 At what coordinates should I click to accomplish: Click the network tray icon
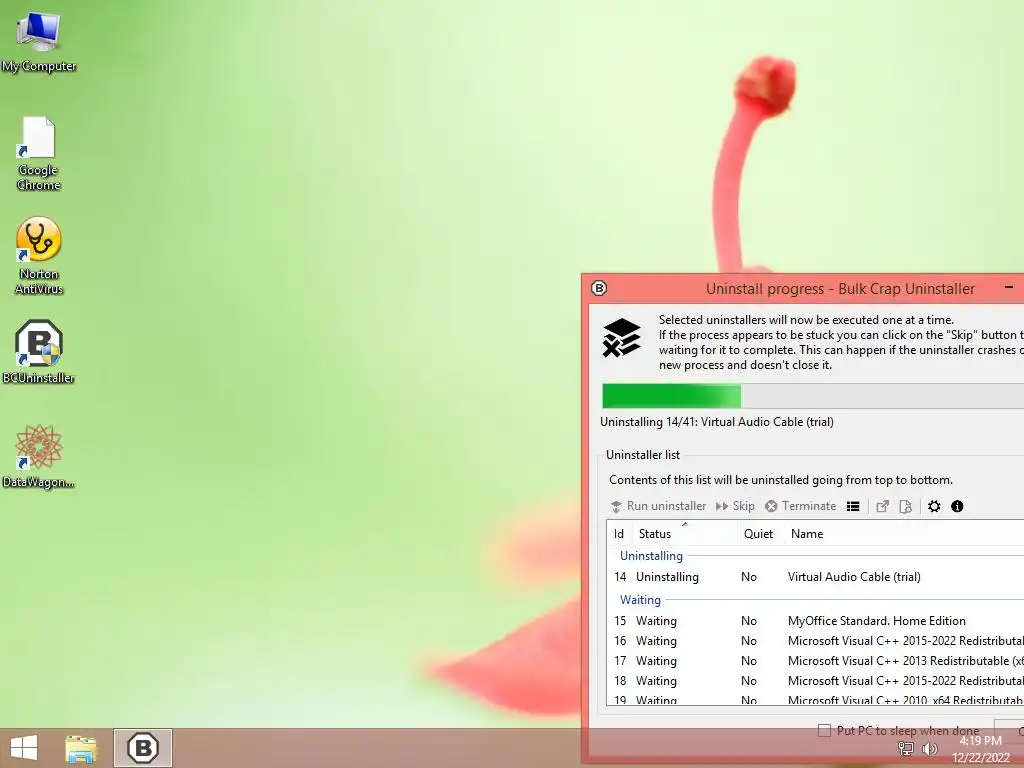click(x=906, y=748)
